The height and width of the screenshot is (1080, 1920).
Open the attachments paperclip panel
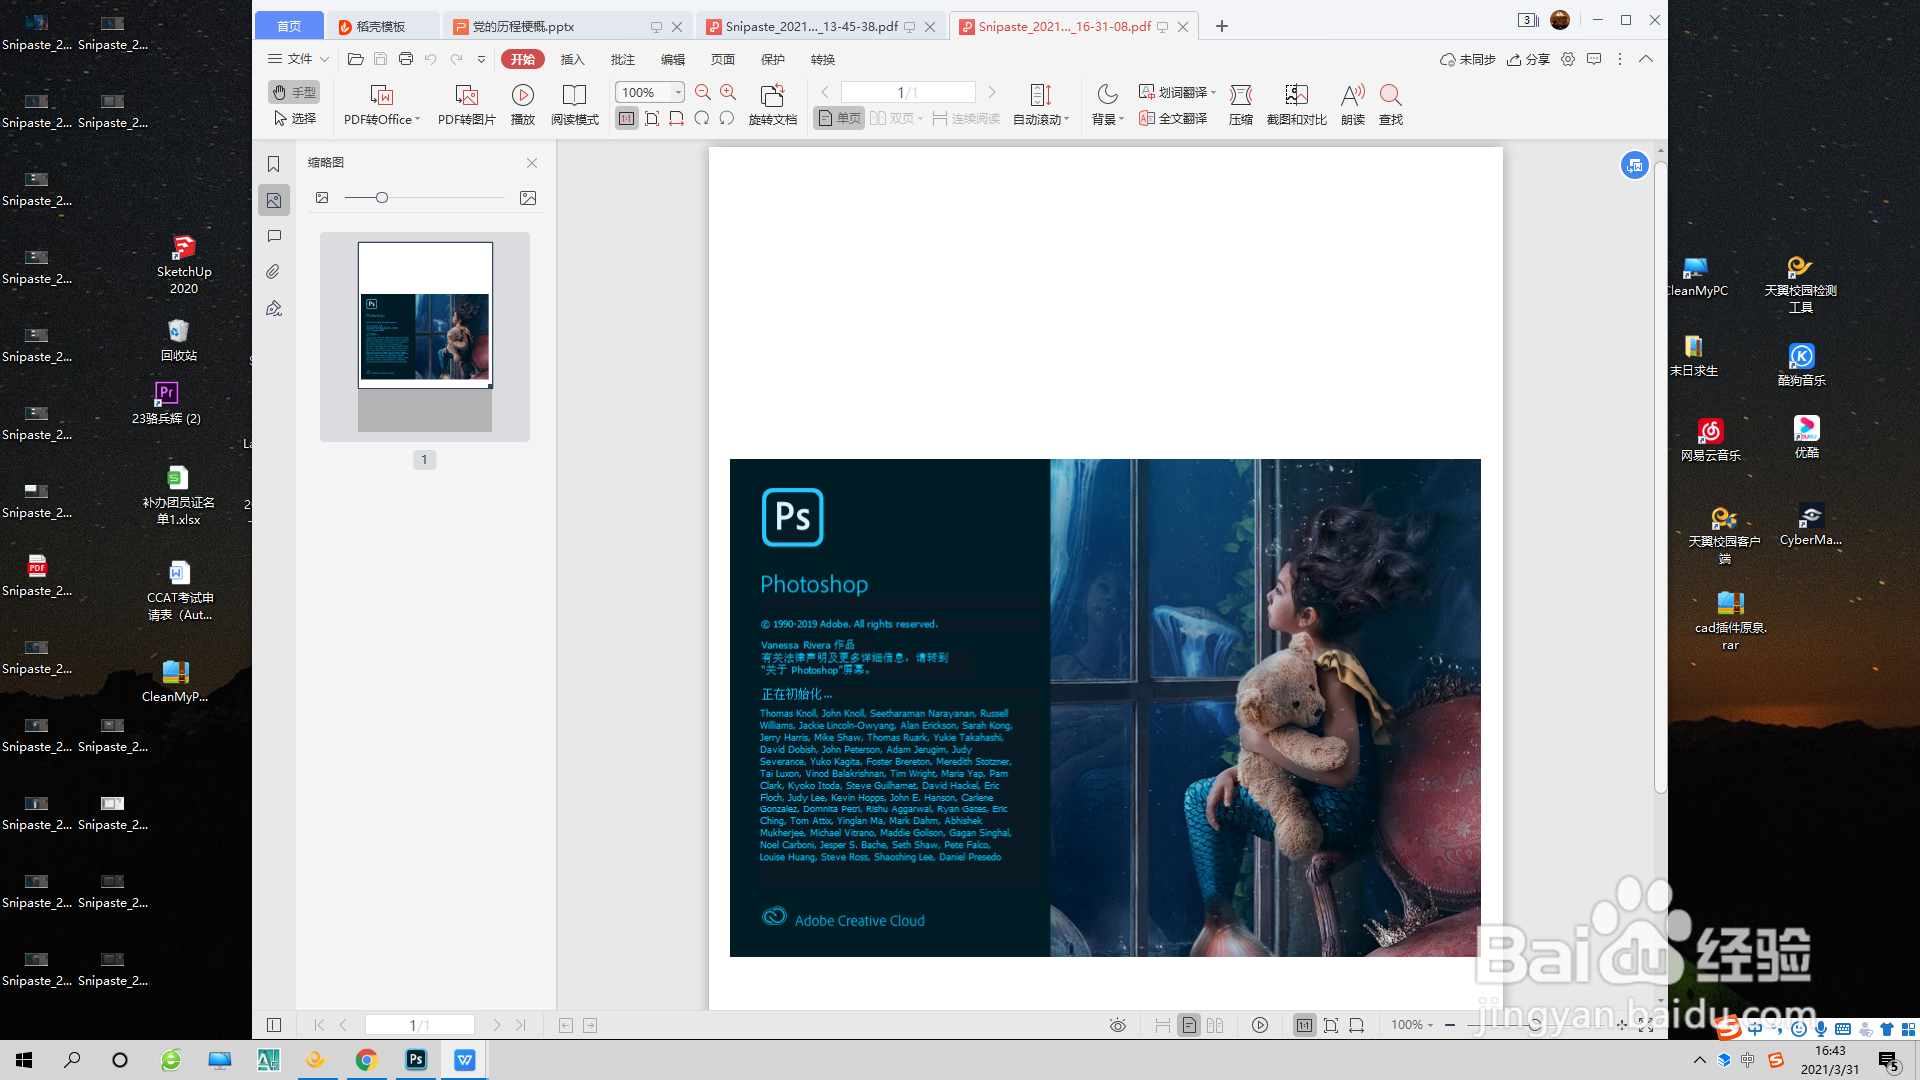[x=273, y=272]
